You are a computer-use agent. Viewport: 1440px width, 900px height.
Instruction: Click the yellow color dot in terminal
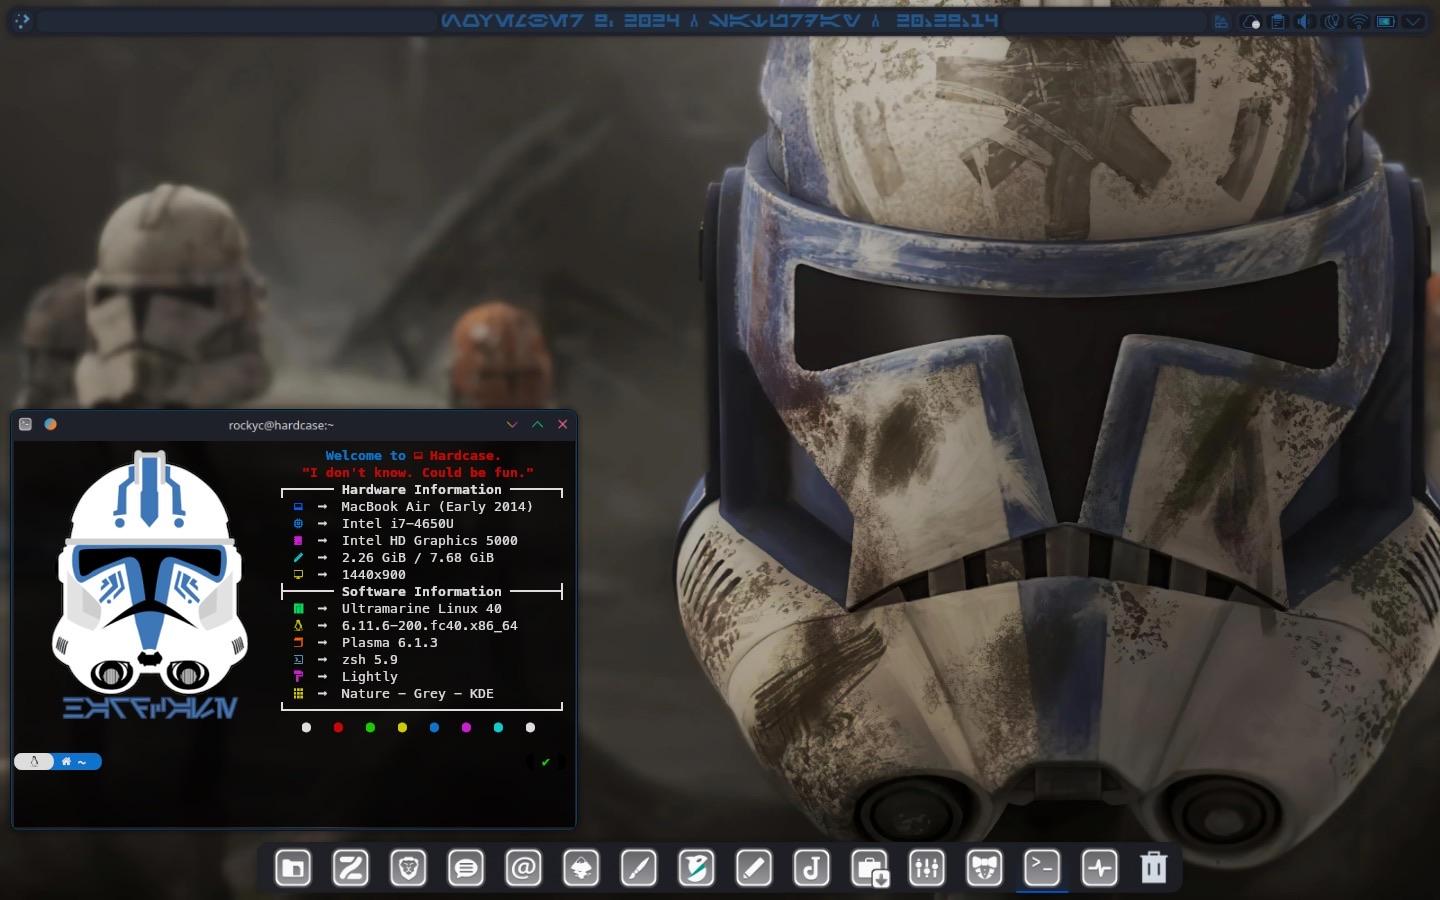(x=402, y=727)
